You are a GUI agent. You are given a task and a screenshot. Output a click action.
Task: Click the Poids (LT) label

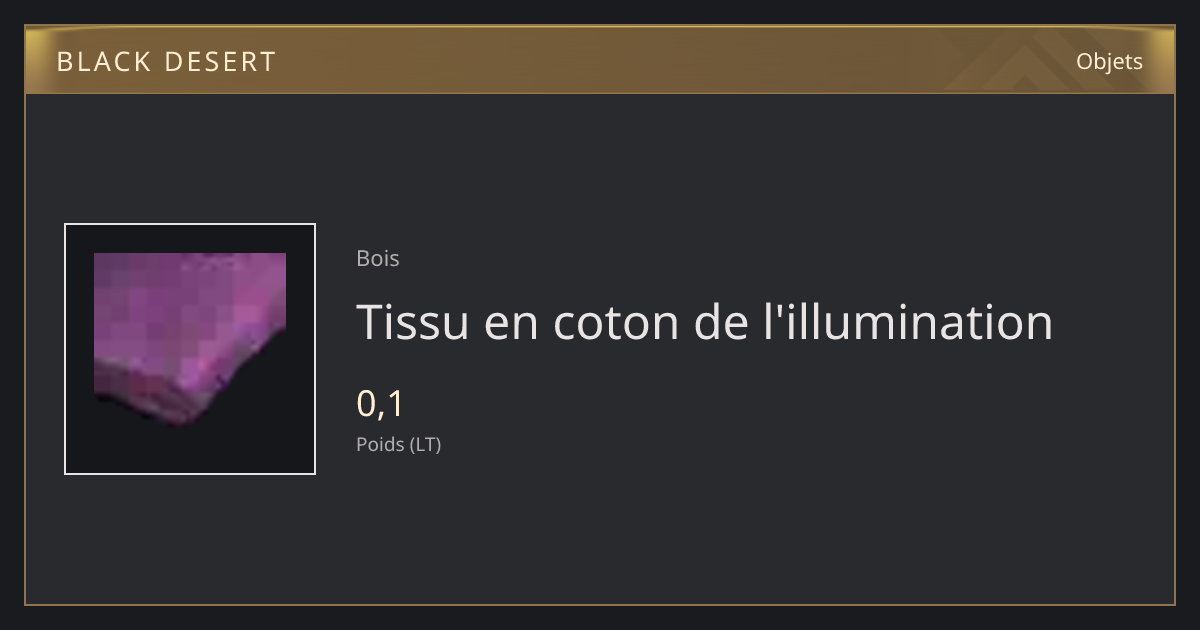(398, 444)
